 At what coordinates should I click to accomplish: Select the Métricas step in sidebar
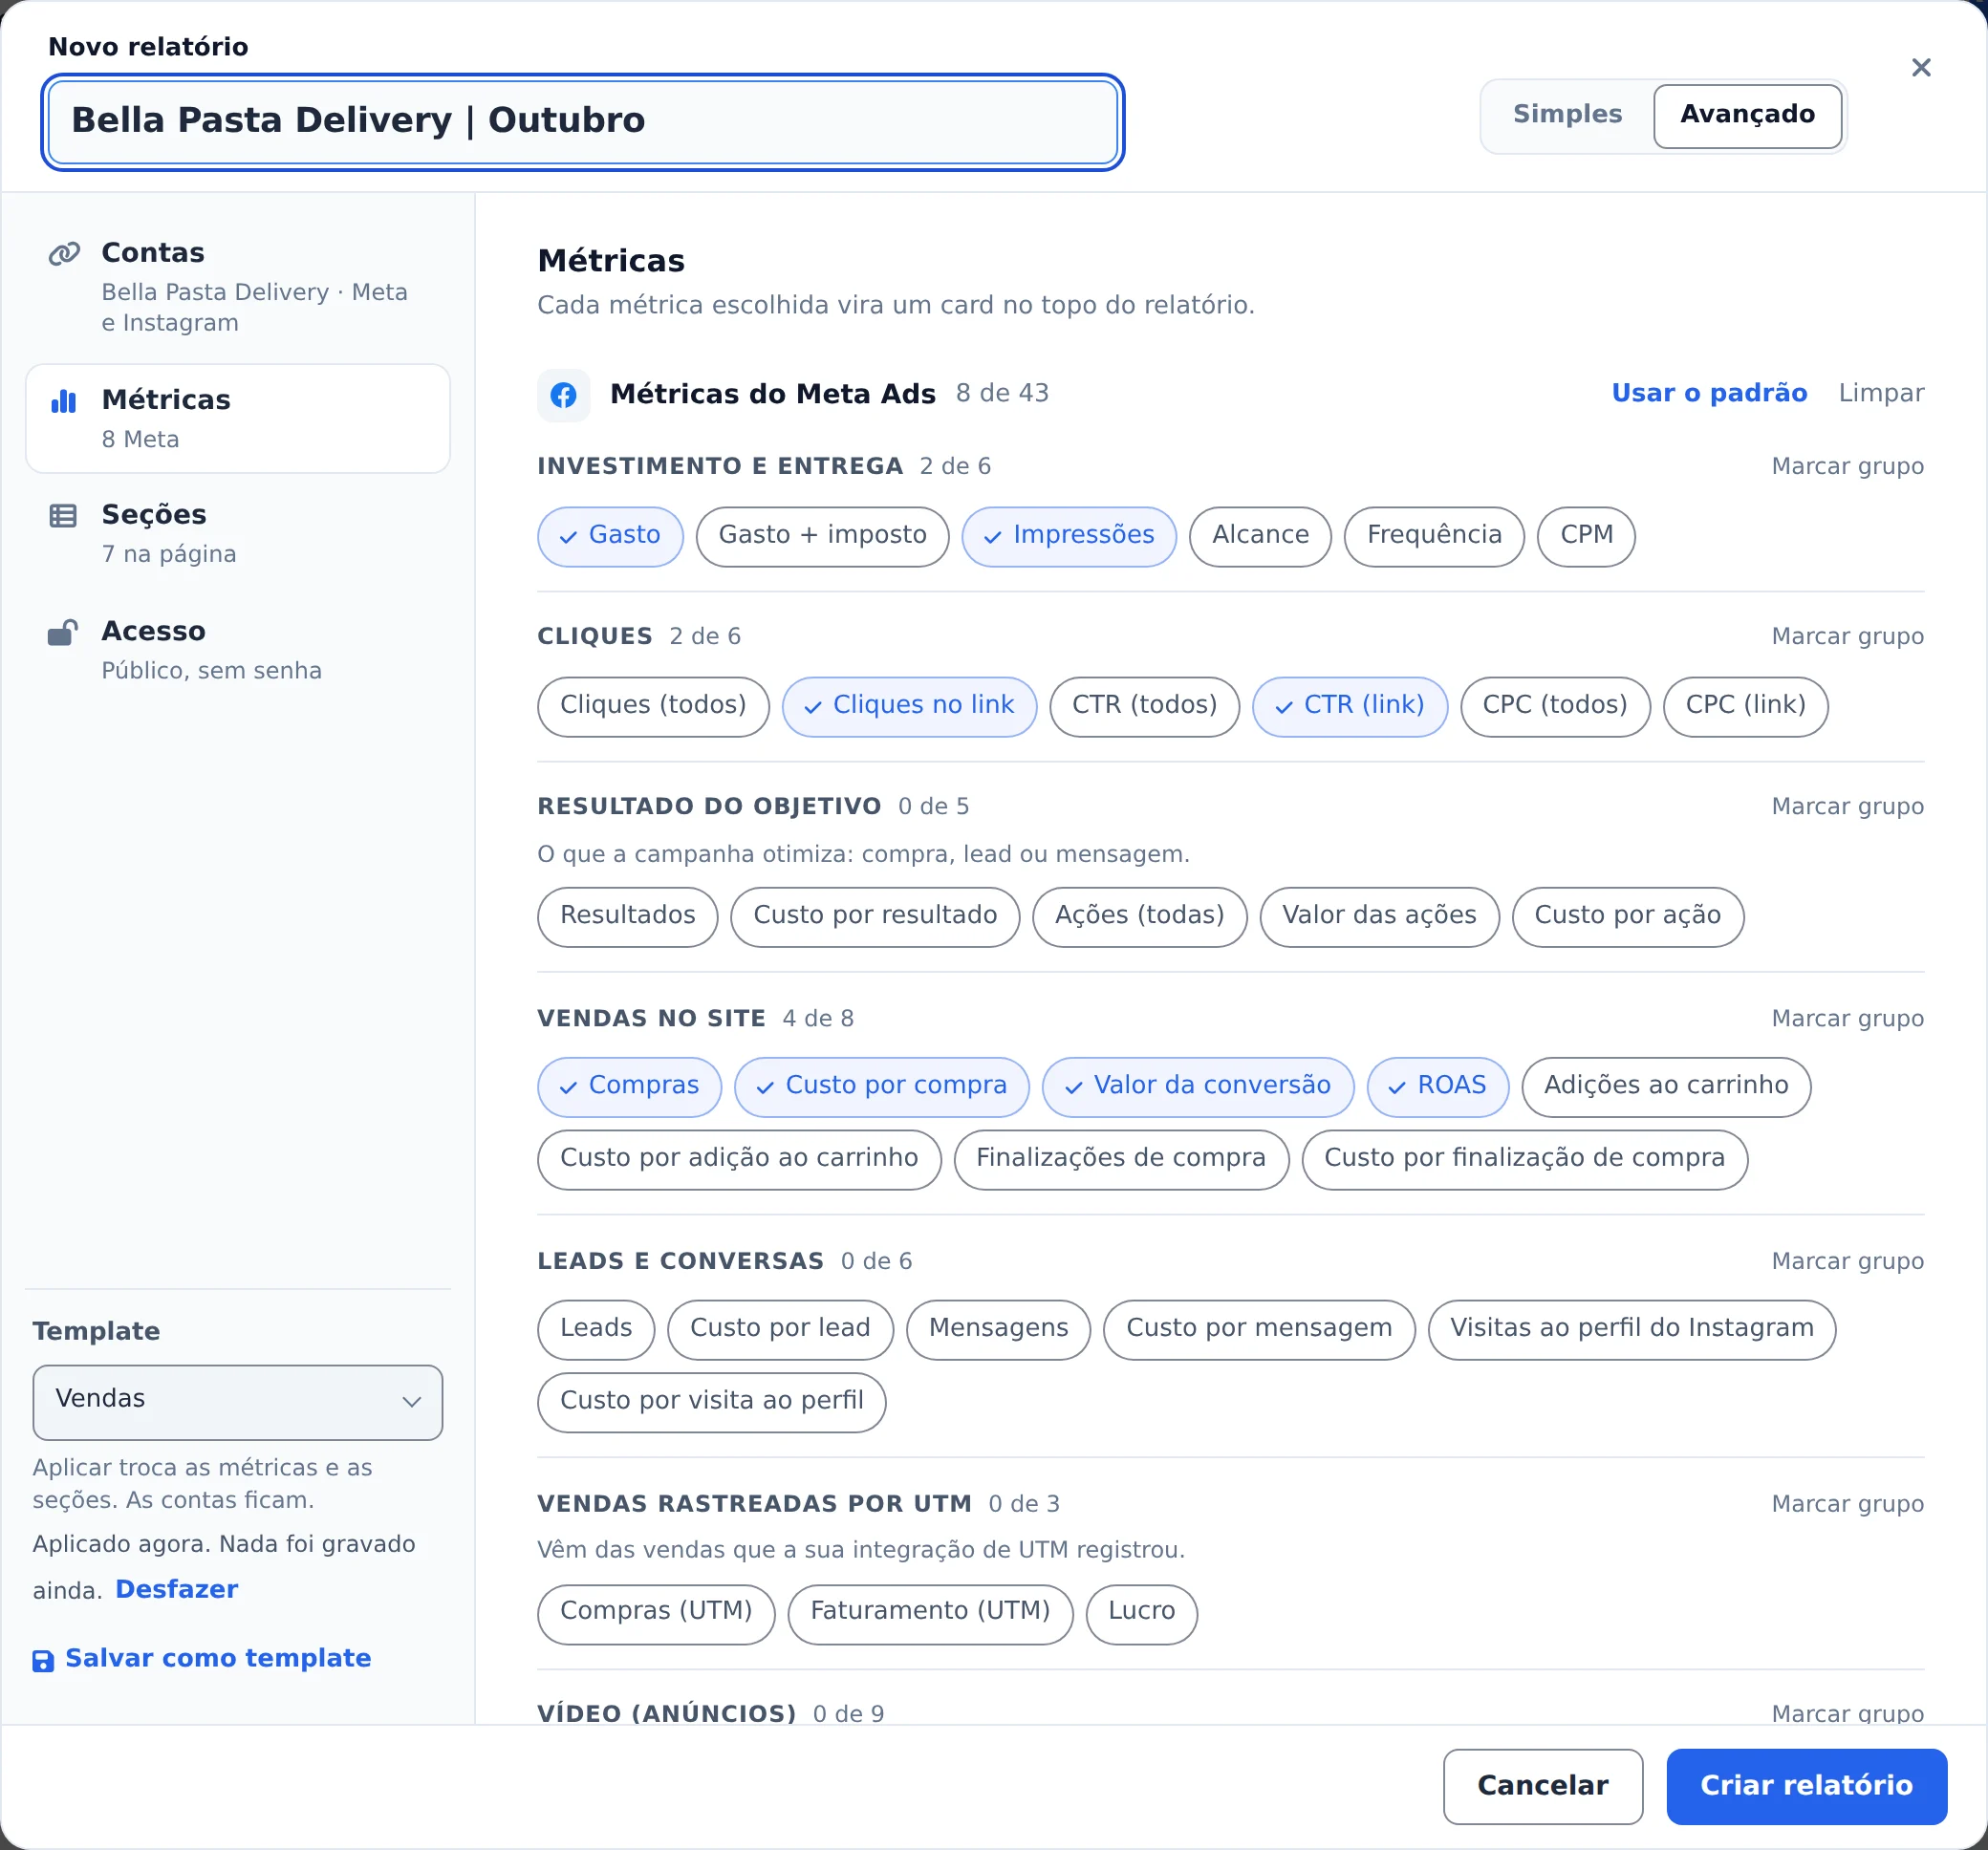click(238, 418)
